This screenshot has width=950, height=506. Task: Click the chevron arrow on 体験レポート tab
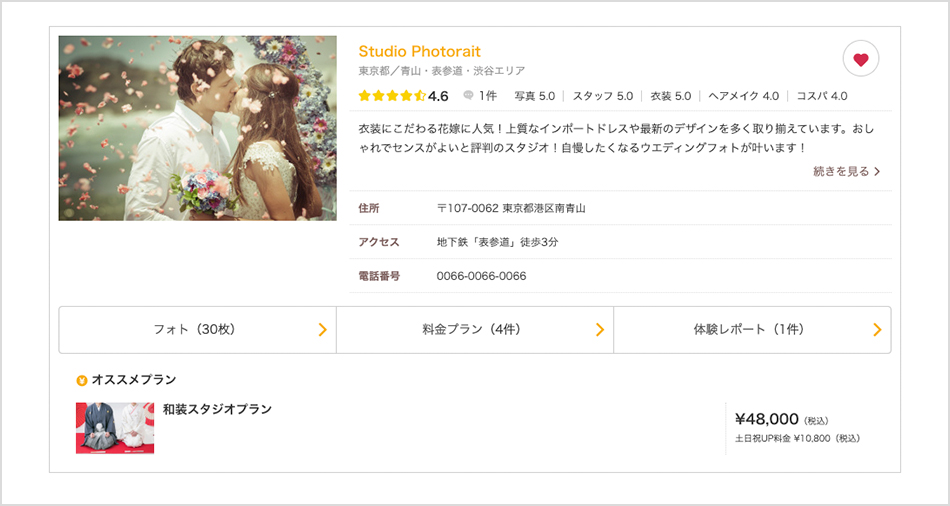pyautogui.click(x=877, y=330)
